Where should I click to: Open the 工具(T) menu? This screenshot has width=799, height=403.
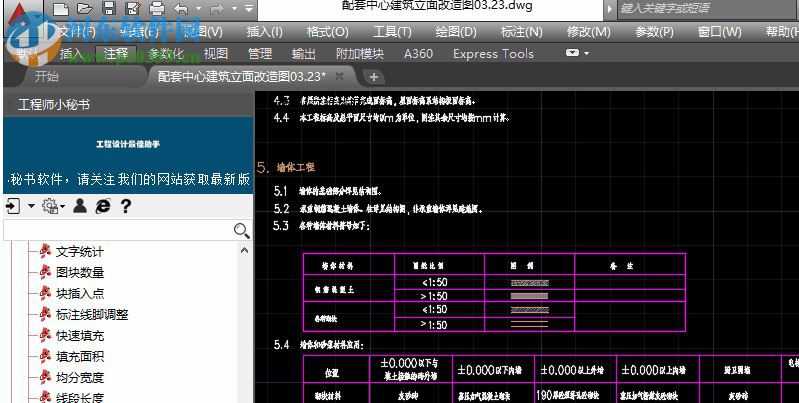click(x=392, y=32)
